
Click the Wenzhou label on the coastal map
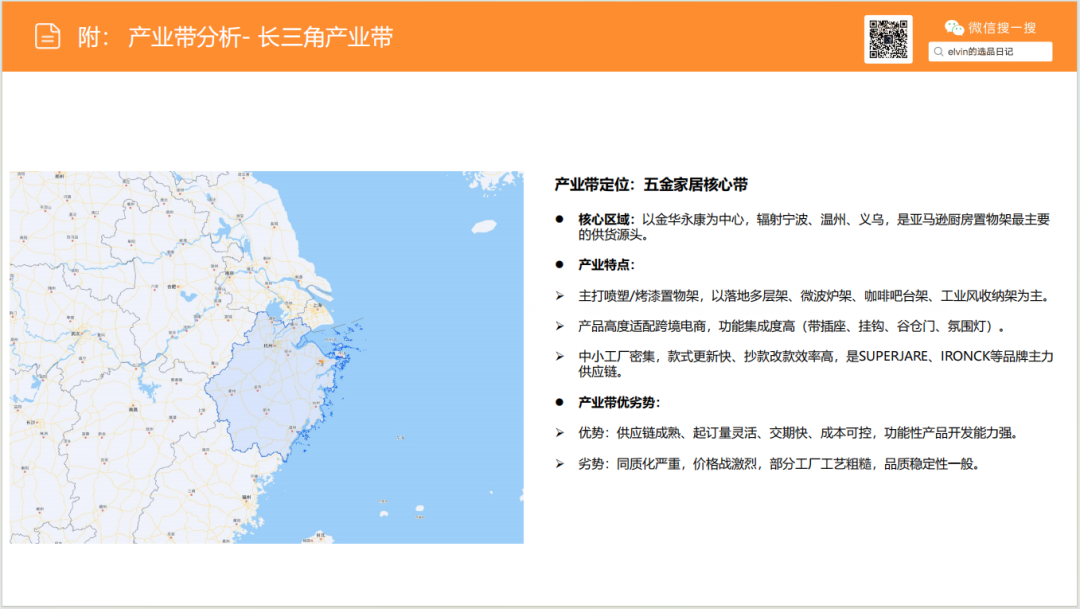pyautogui.click(x=292, y=428)
